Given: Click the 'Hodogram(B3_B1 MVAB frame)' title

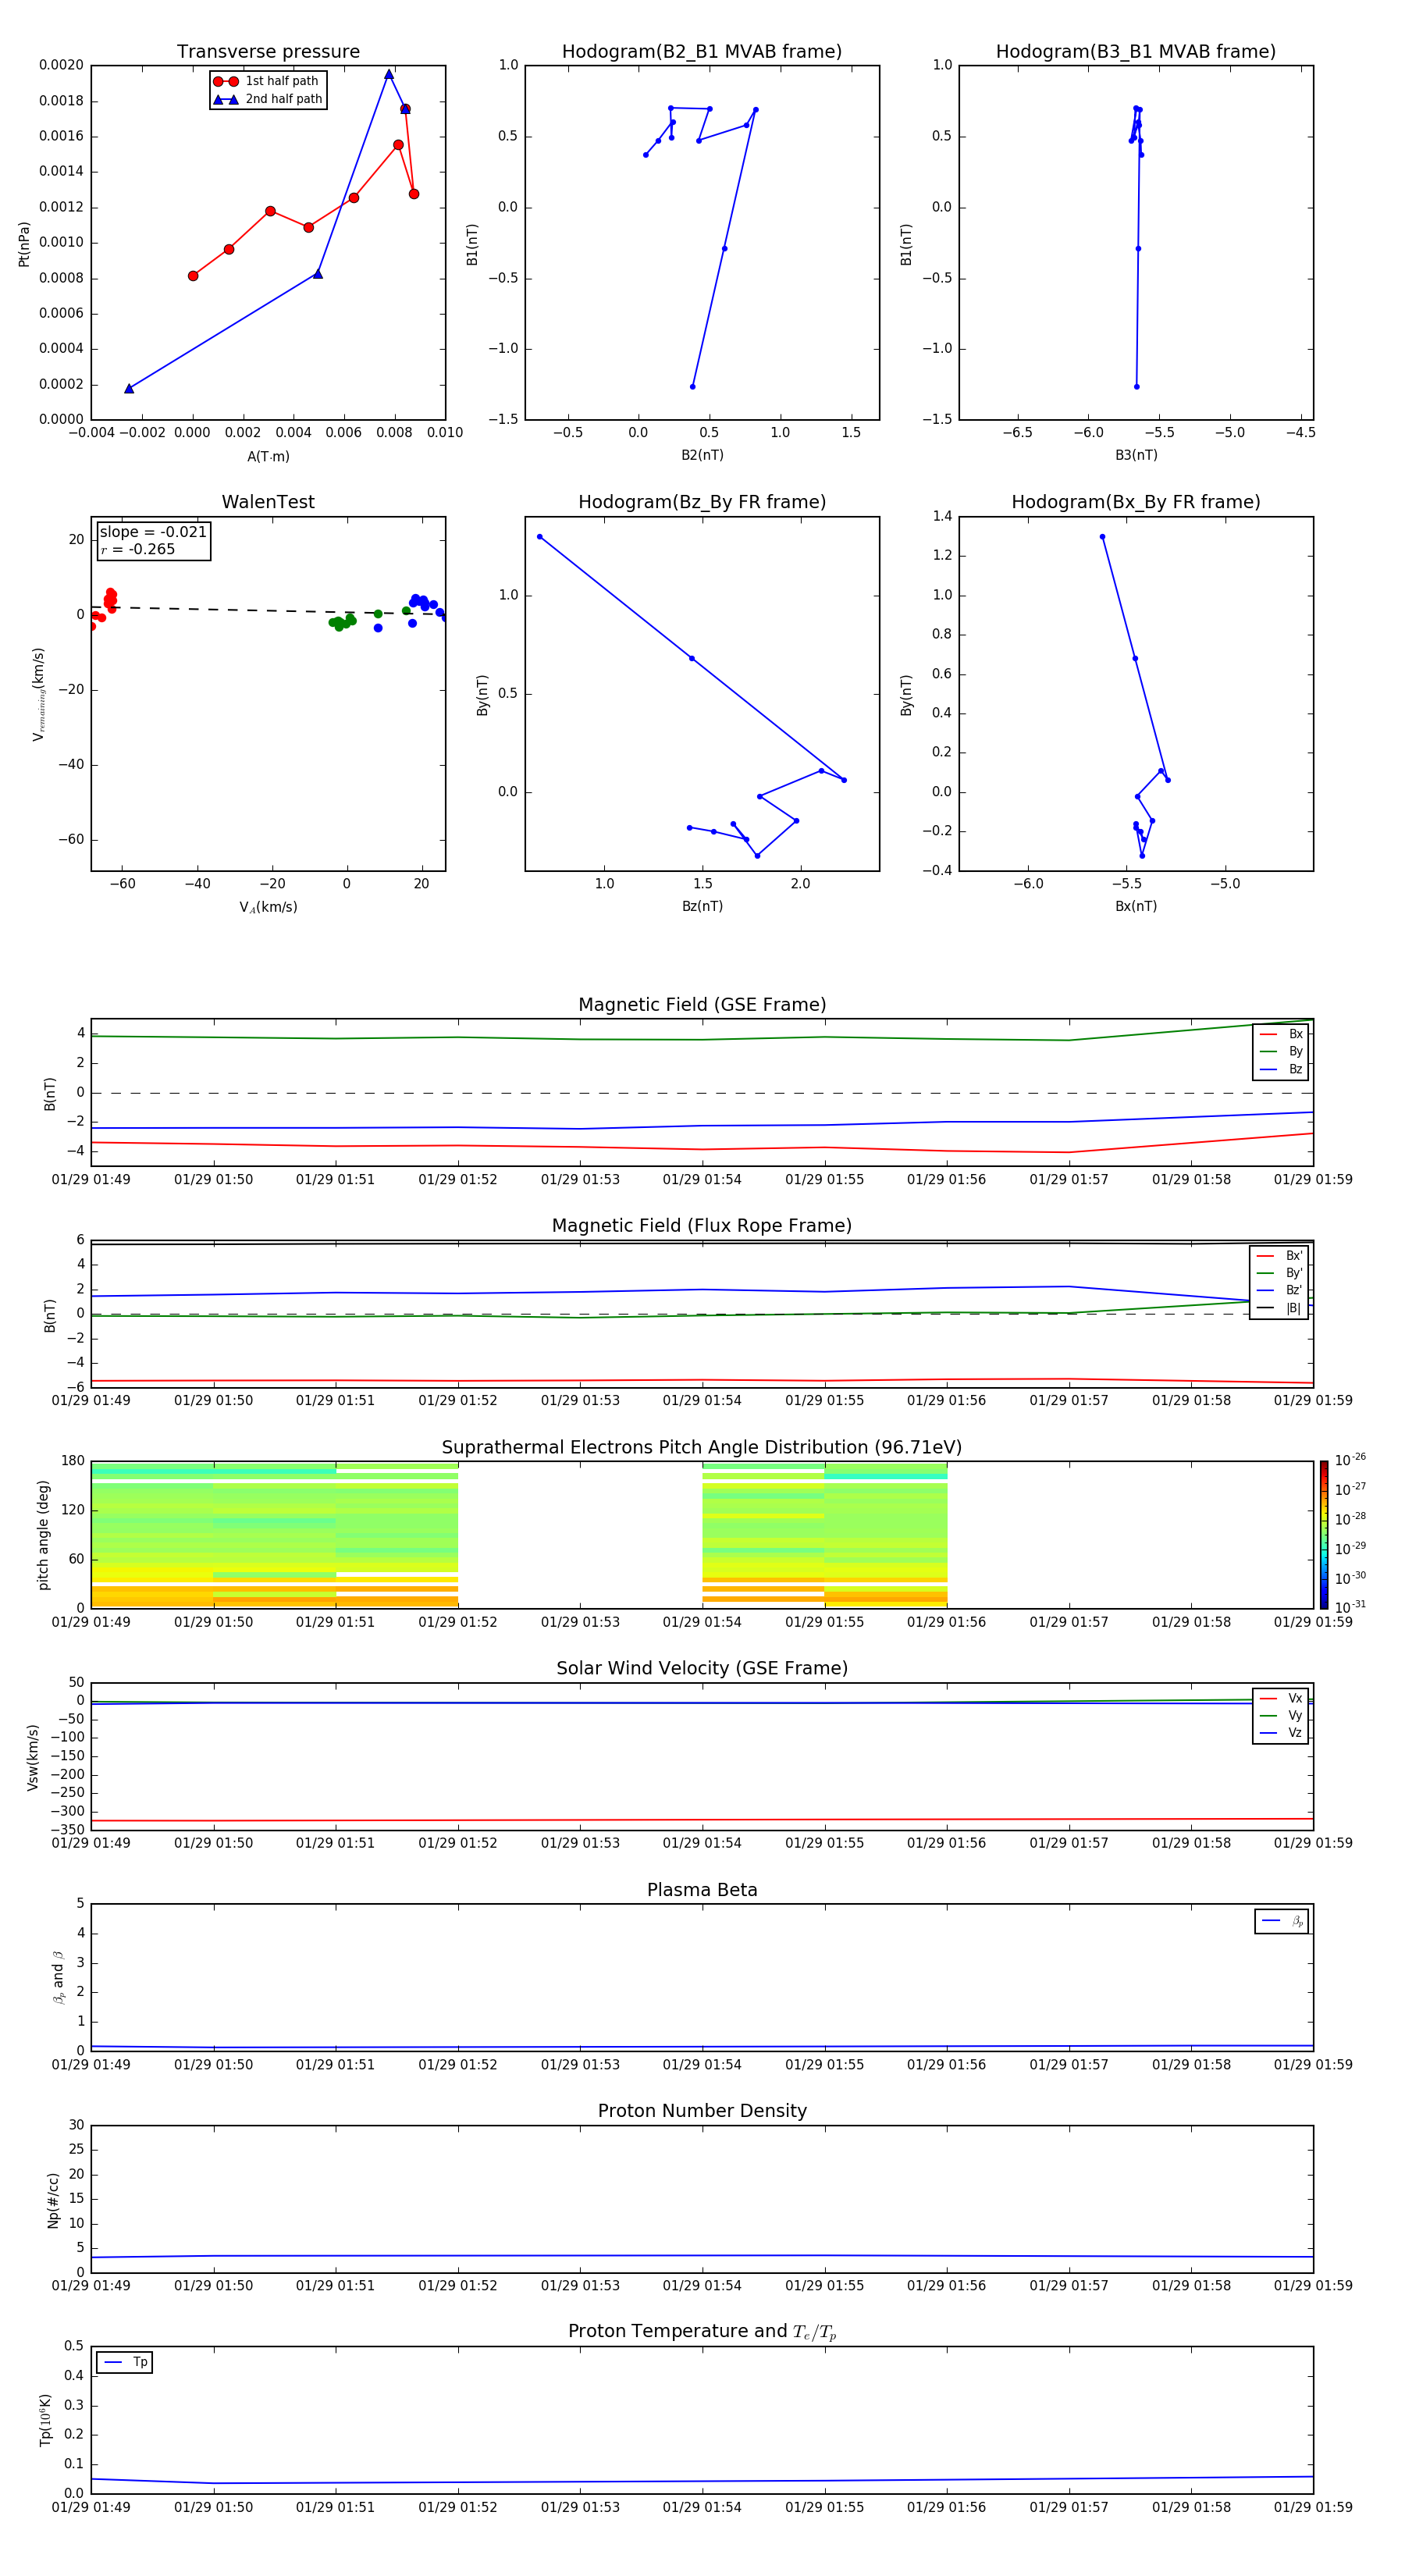Looking at the screenshot, I should pos(1136,52).
